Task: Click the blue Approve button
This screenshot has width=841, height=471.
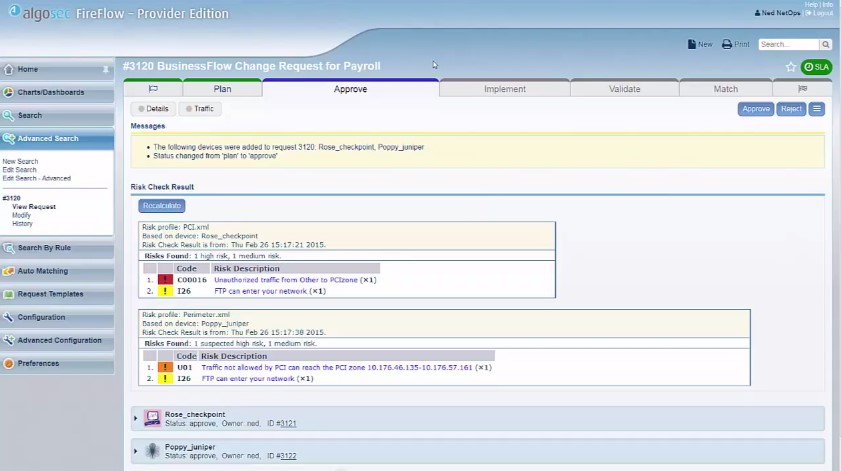Action: click(x=756, y=109)
